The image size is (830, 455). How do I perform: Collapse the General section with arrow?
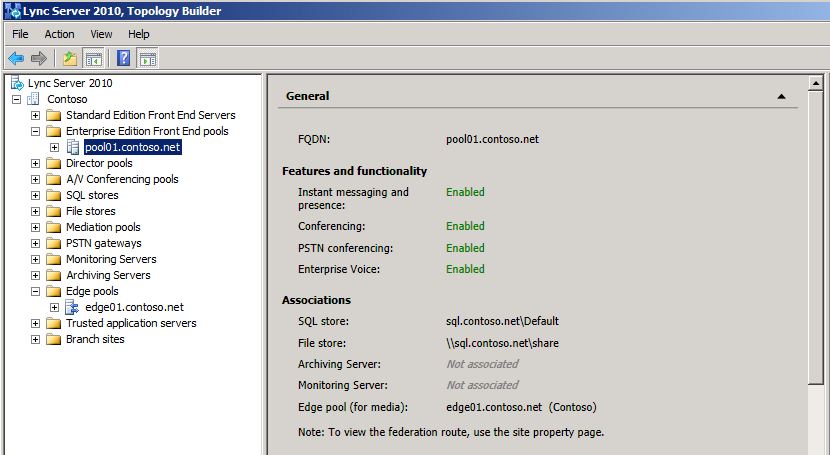(x=781, y=96)
